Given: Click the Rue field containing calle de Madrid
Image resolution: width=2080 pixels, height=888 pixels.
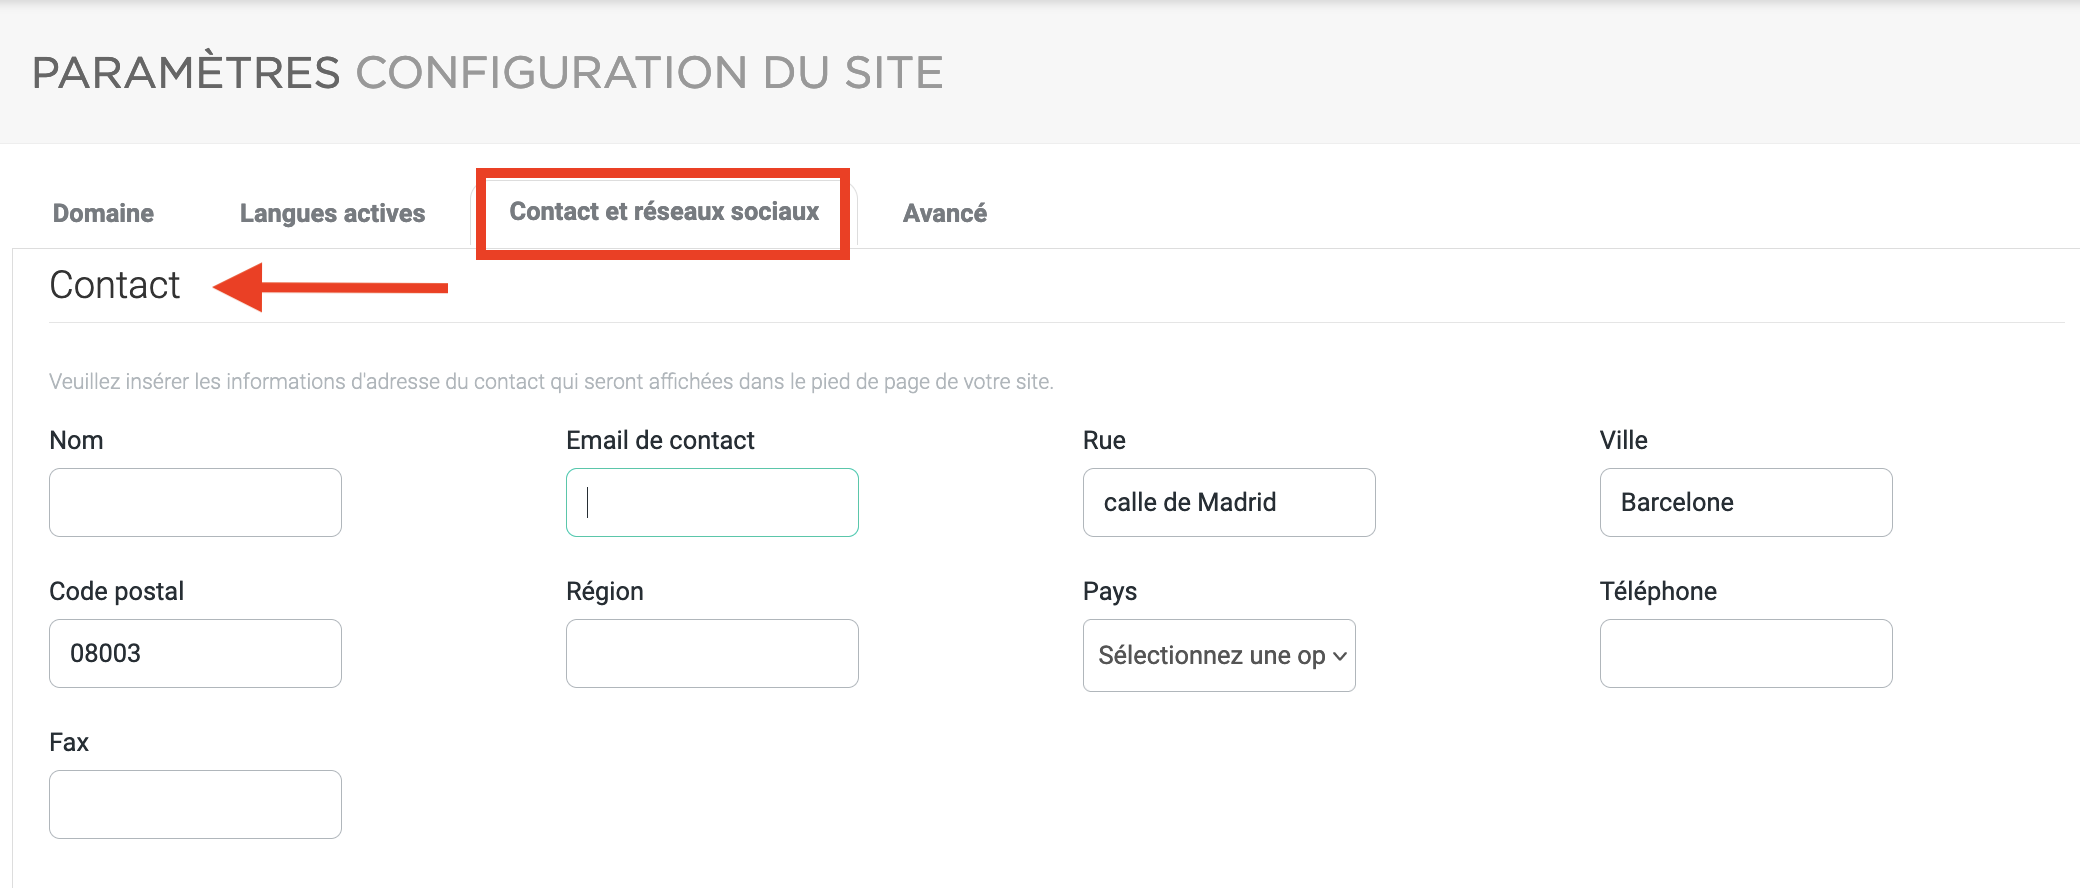Looking at the screenshot, I should pyautogui.click(x=1228, y=502).
